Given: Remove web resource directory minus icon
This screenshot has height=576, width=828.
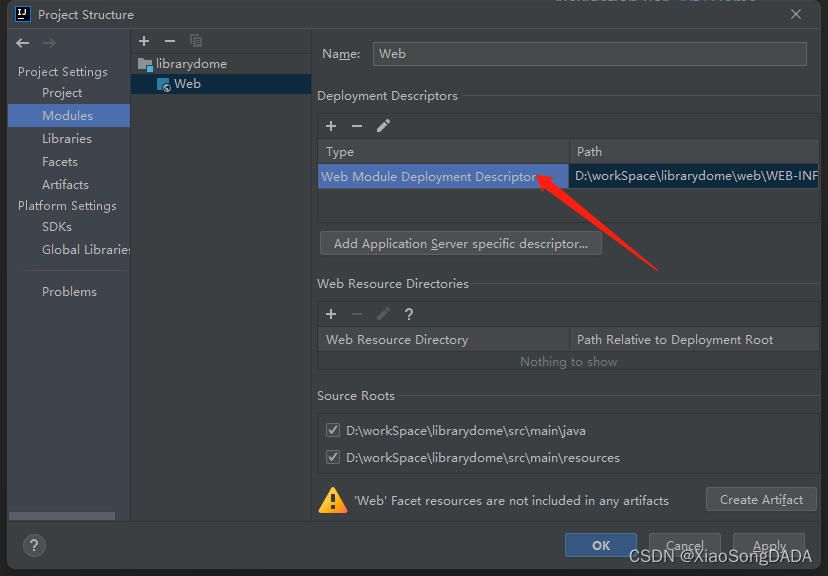Looking at the screenshot, I should [357, 314].
